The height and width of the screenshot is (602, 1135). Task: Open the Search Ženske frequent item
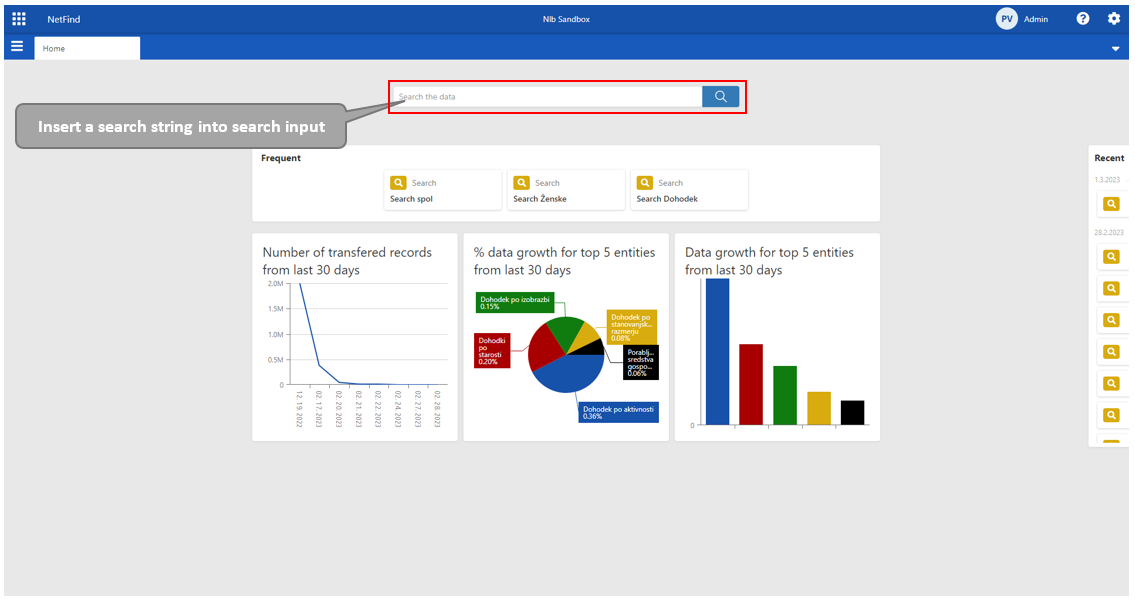tap(566, 190)
